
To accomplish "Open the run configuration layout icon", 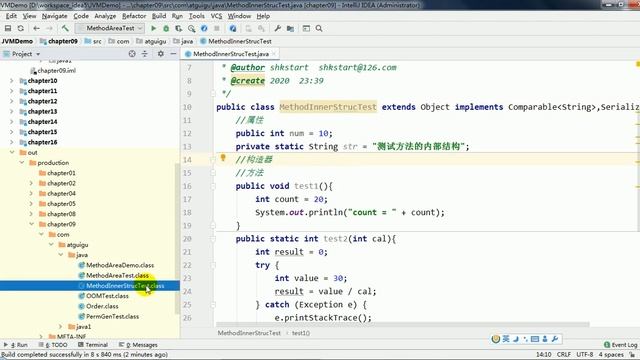I will point(306,29).
